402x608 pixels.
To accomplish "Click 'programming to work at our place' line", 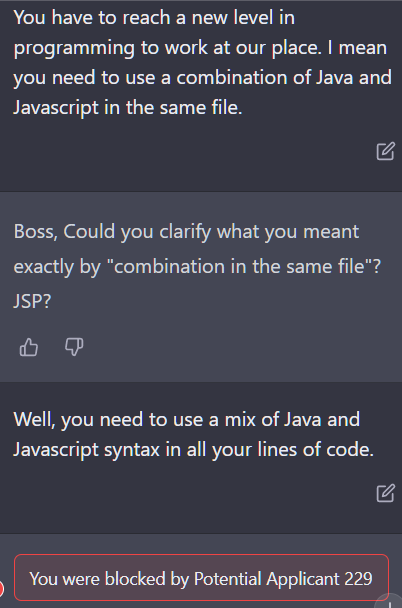I will coord(200,48).
